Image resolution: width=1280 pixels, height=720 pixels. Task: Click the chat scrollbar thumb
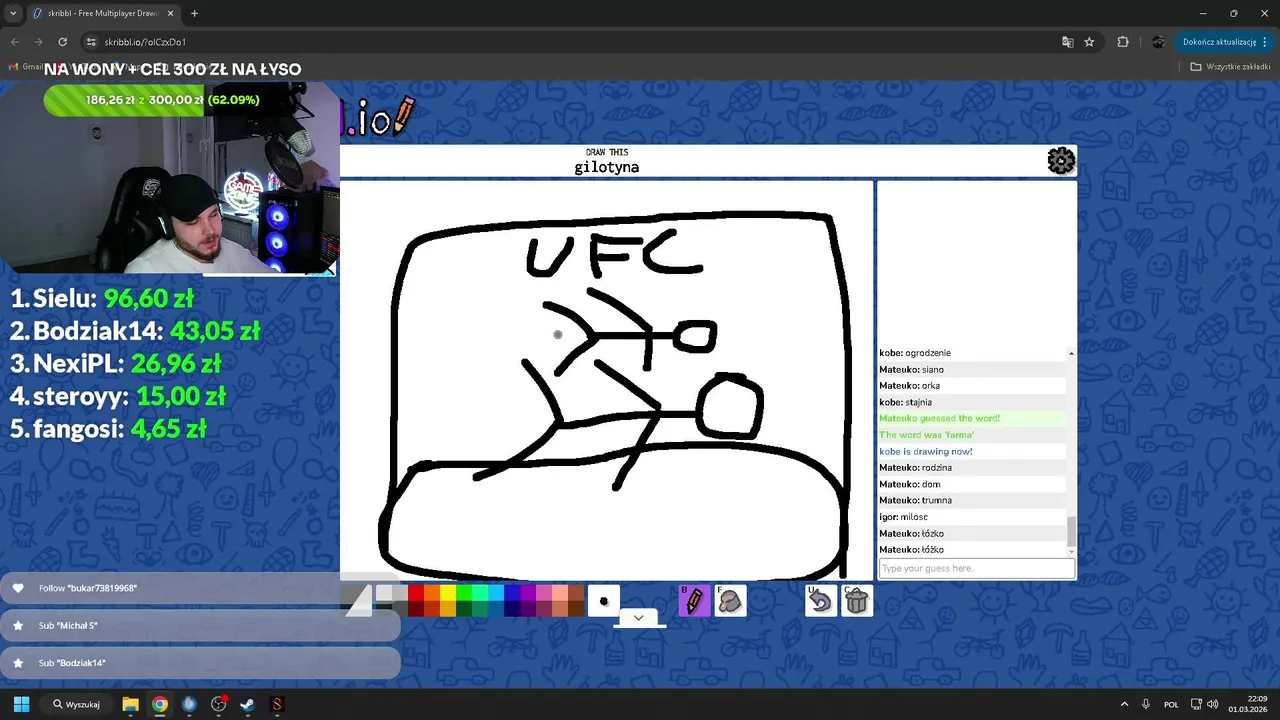coord(1071,532)
